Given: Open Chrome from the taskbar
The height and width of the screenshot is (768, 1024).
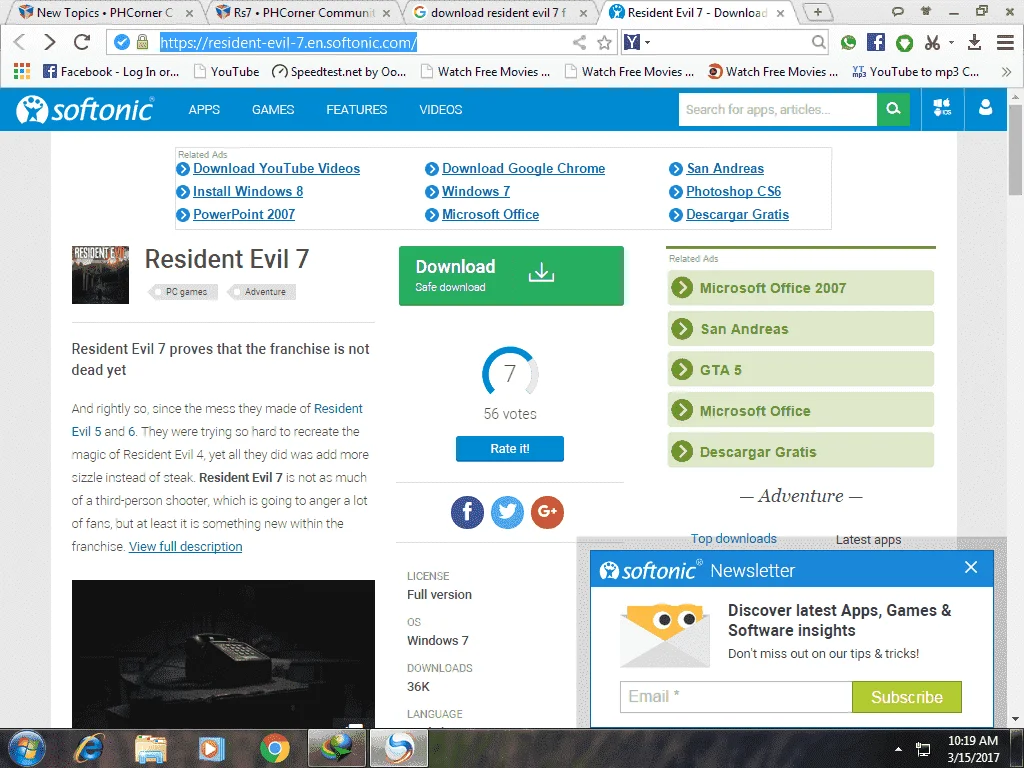Looking at the screenshot, I should (274, 748).
